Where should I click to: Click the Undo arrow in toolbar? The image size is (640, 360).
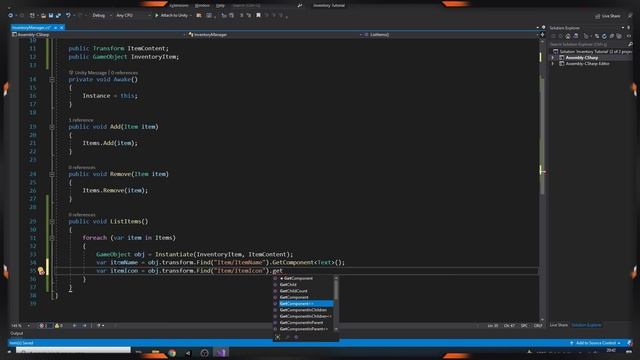click(68, 16)
